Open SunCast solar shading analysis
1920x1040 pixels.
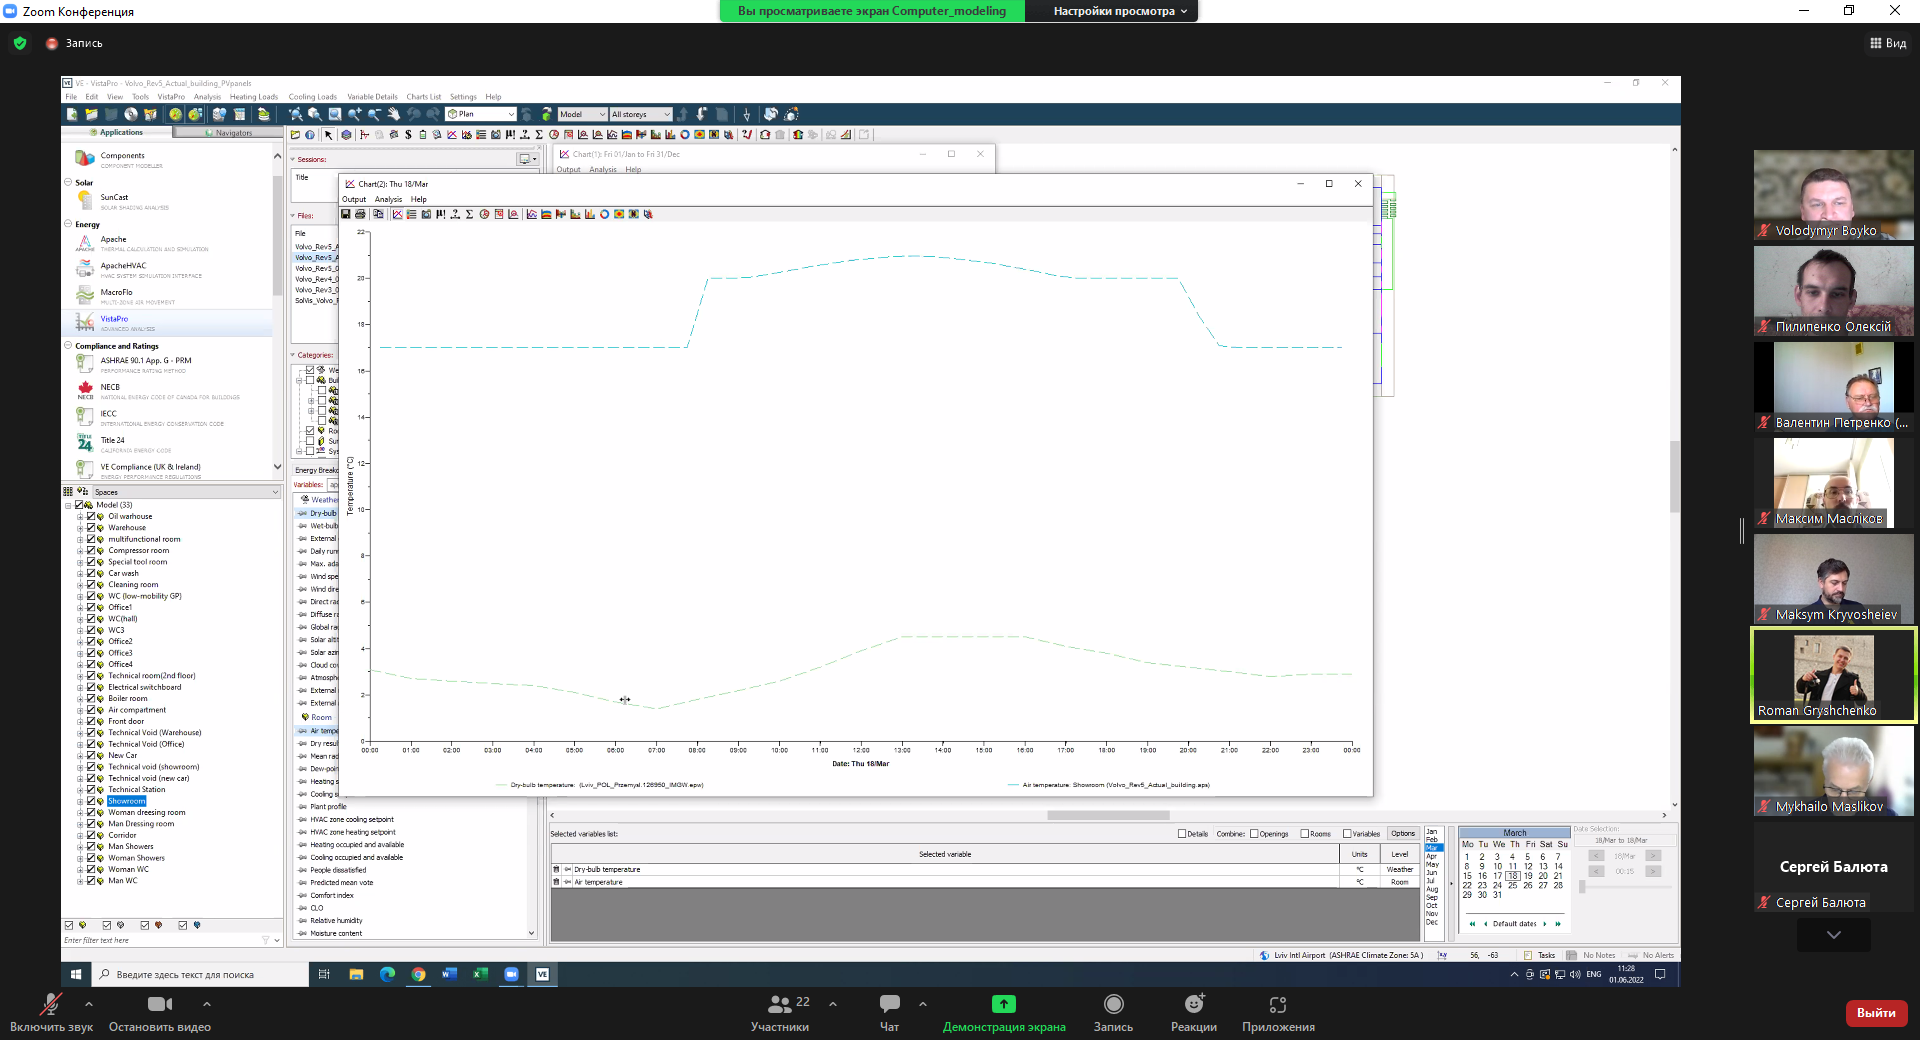(x=113, y=198)
